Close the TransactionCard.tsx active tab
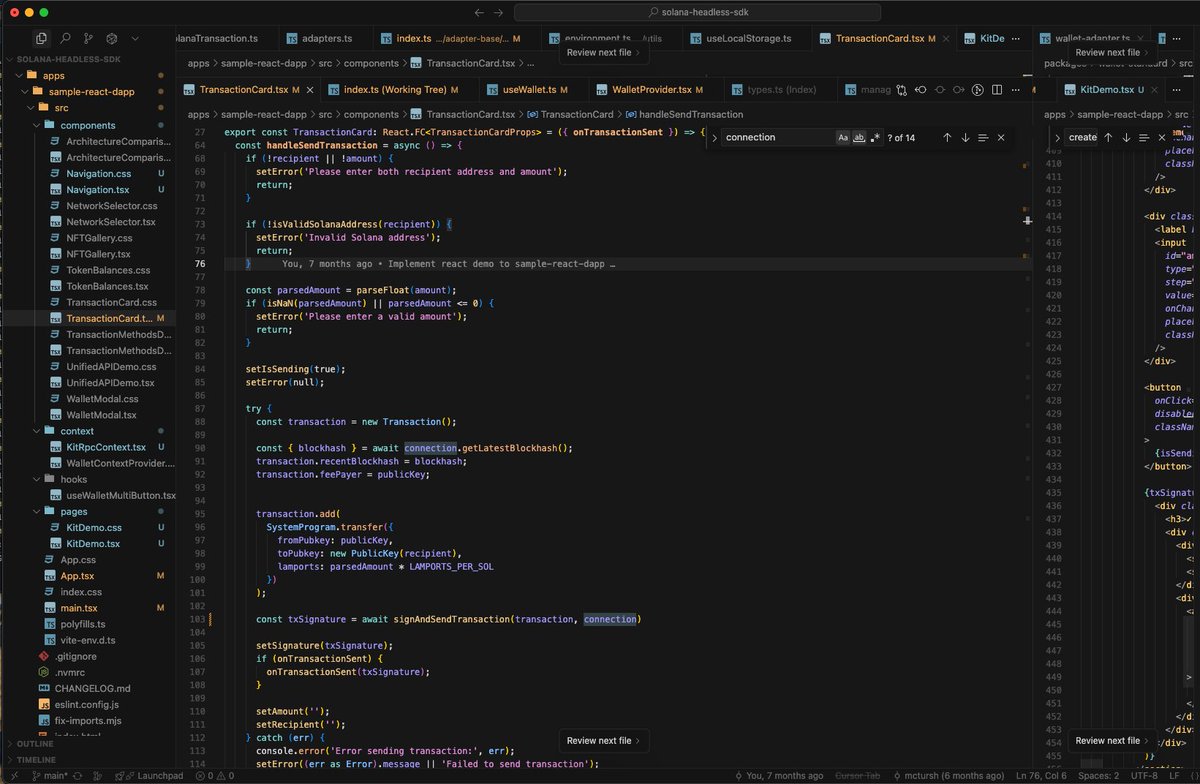Image resolution: width=1200 pixels, height=784 pixels. pyautogui.click(x=309, y=89)
